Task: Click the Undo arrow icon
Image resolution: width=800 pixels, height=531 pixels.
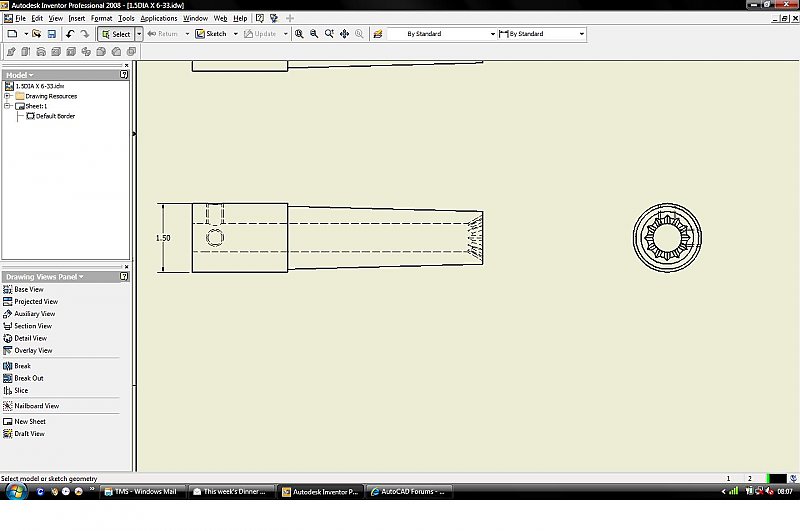Action: pyautogui.click(x=70, y=34)
